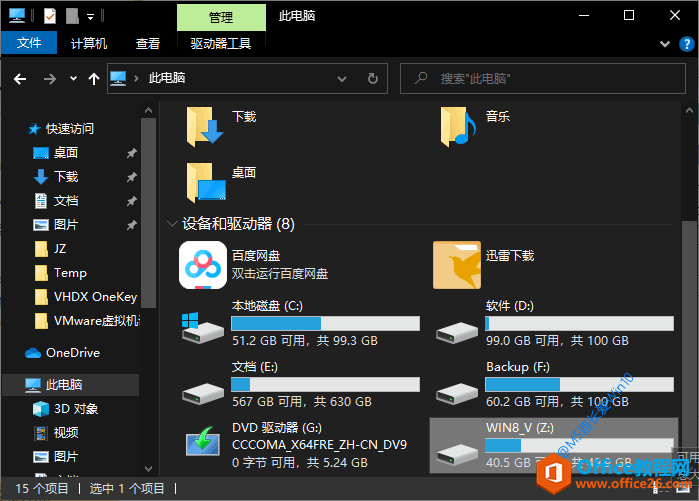The image size is (699, 501).
Task: Select the 软件 (D:) drive icon
Action: [x=457, y=332]
